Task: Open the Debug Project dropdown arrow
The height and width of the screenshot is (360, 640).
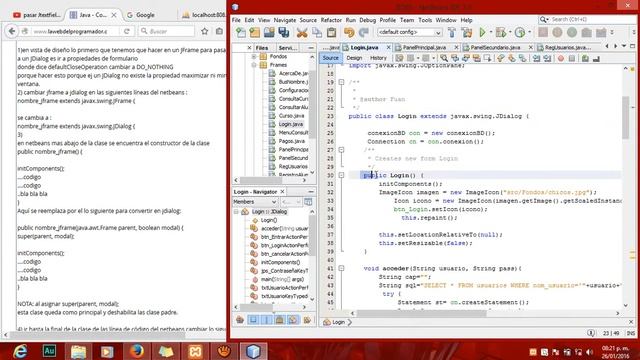Action: (x=510, y=32)
